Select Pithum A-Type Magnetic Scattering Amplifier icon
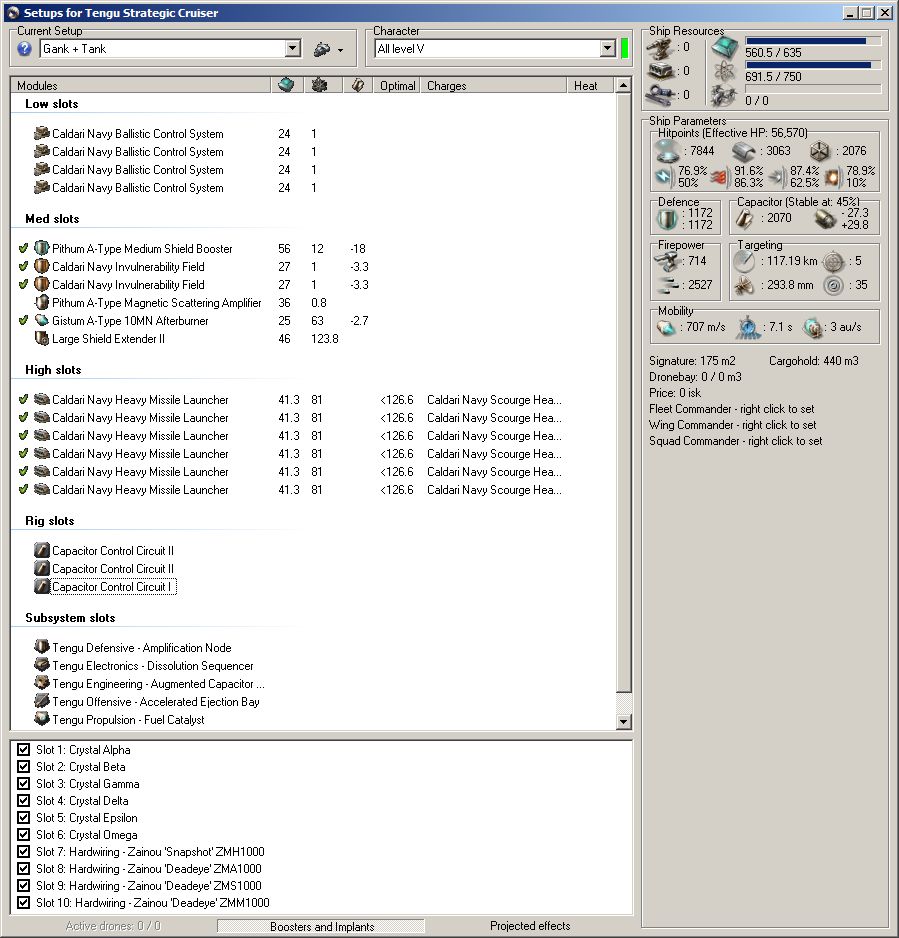Screen dimensions: 899x938 point(41,302)
